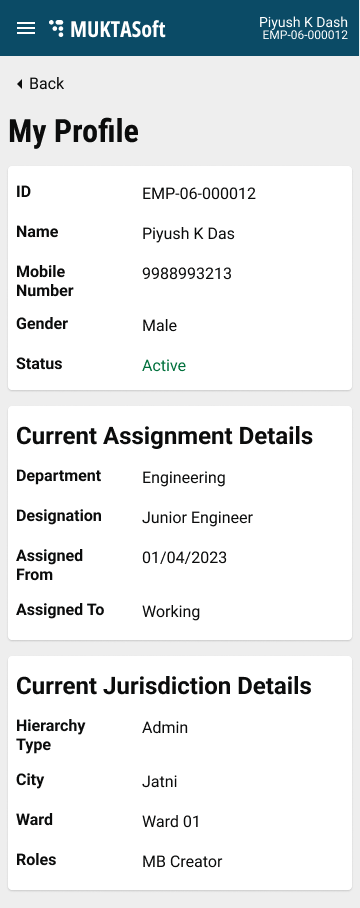360x908 pixels.
Task: Select the ID value EMP-06-000012
Action: coord(199,193)
